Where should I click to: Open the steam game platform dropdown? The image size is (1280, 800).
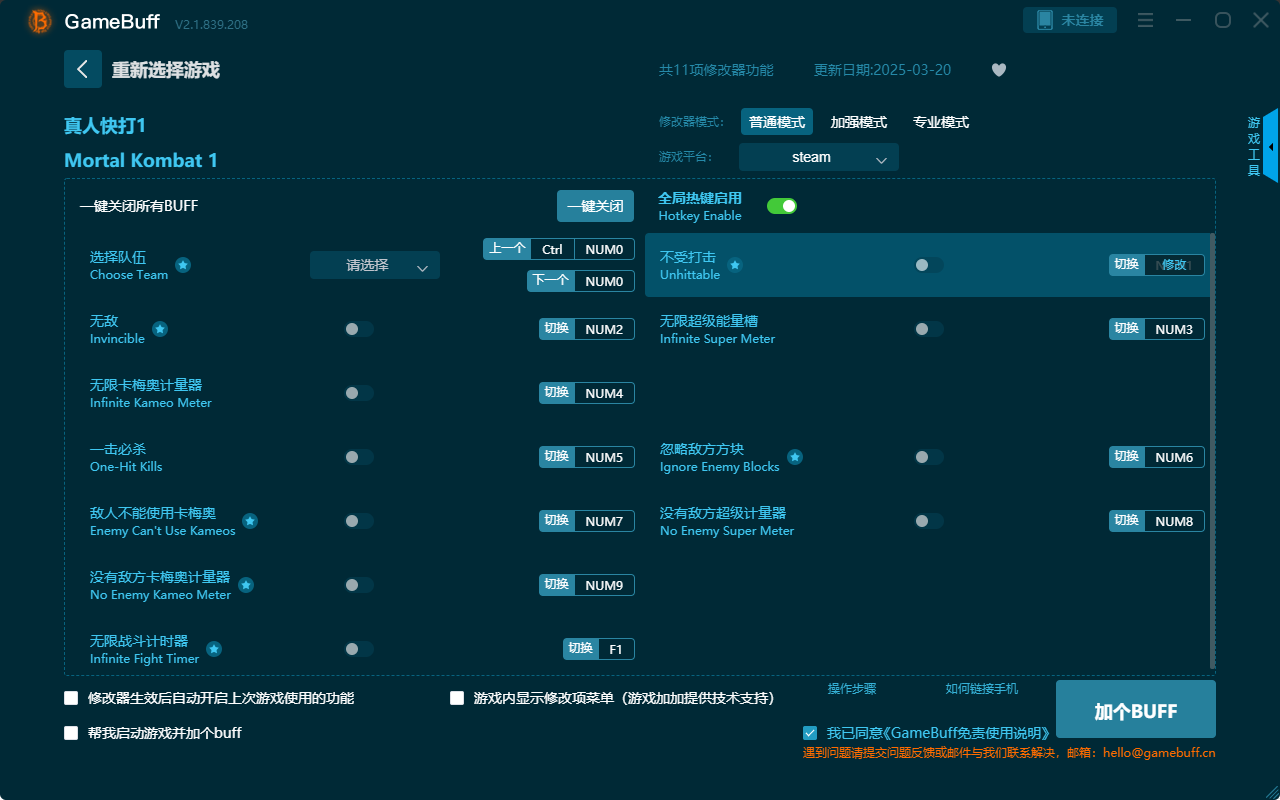818,157
